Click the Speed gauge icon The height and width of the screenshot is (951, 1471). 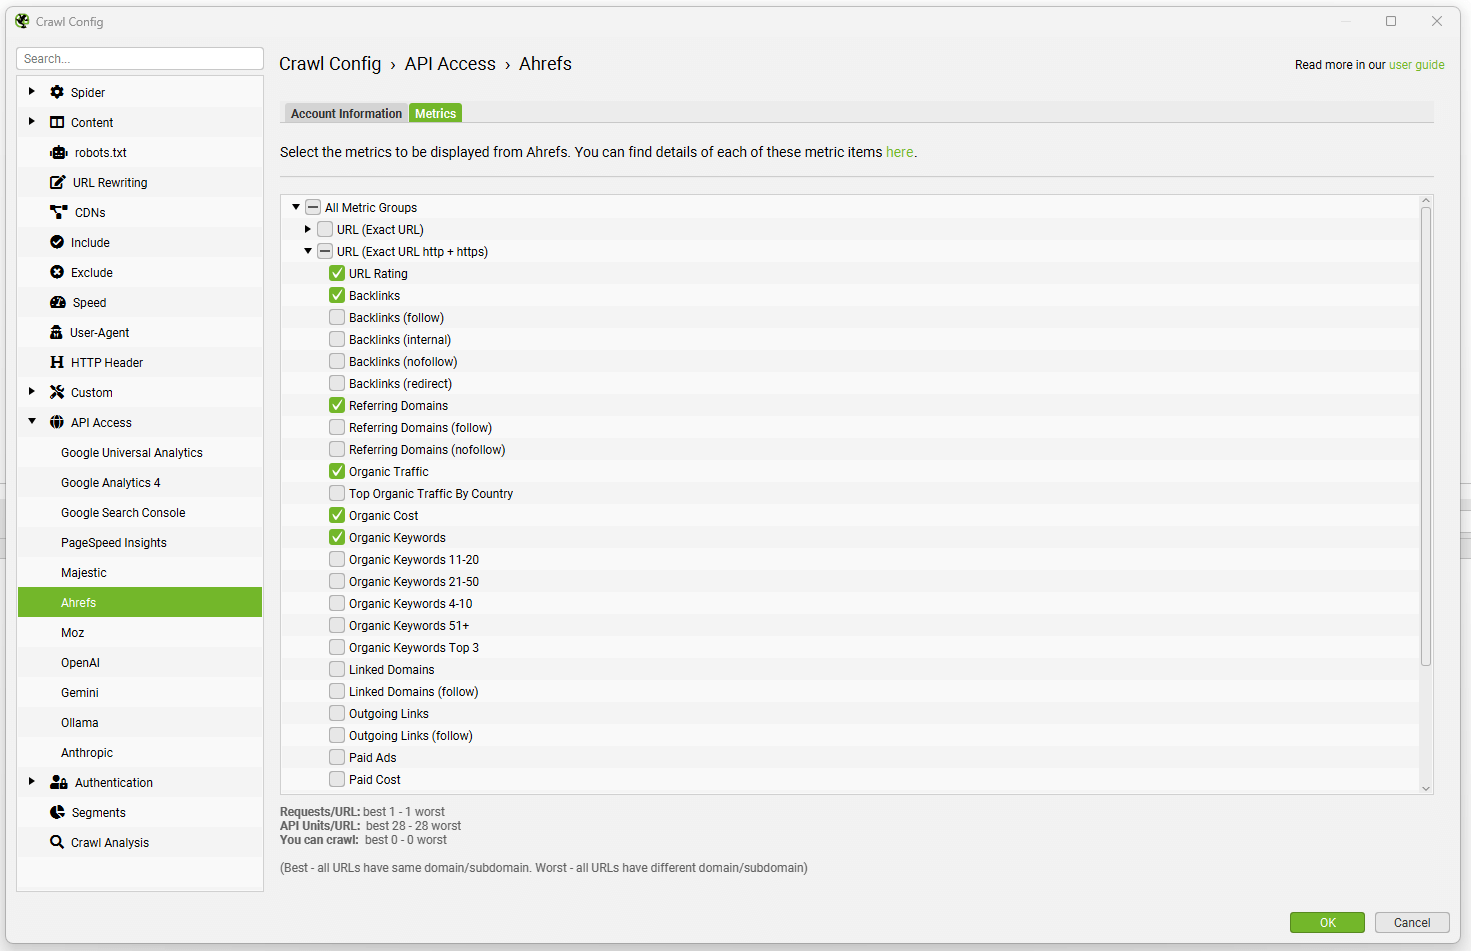[58, 302]
